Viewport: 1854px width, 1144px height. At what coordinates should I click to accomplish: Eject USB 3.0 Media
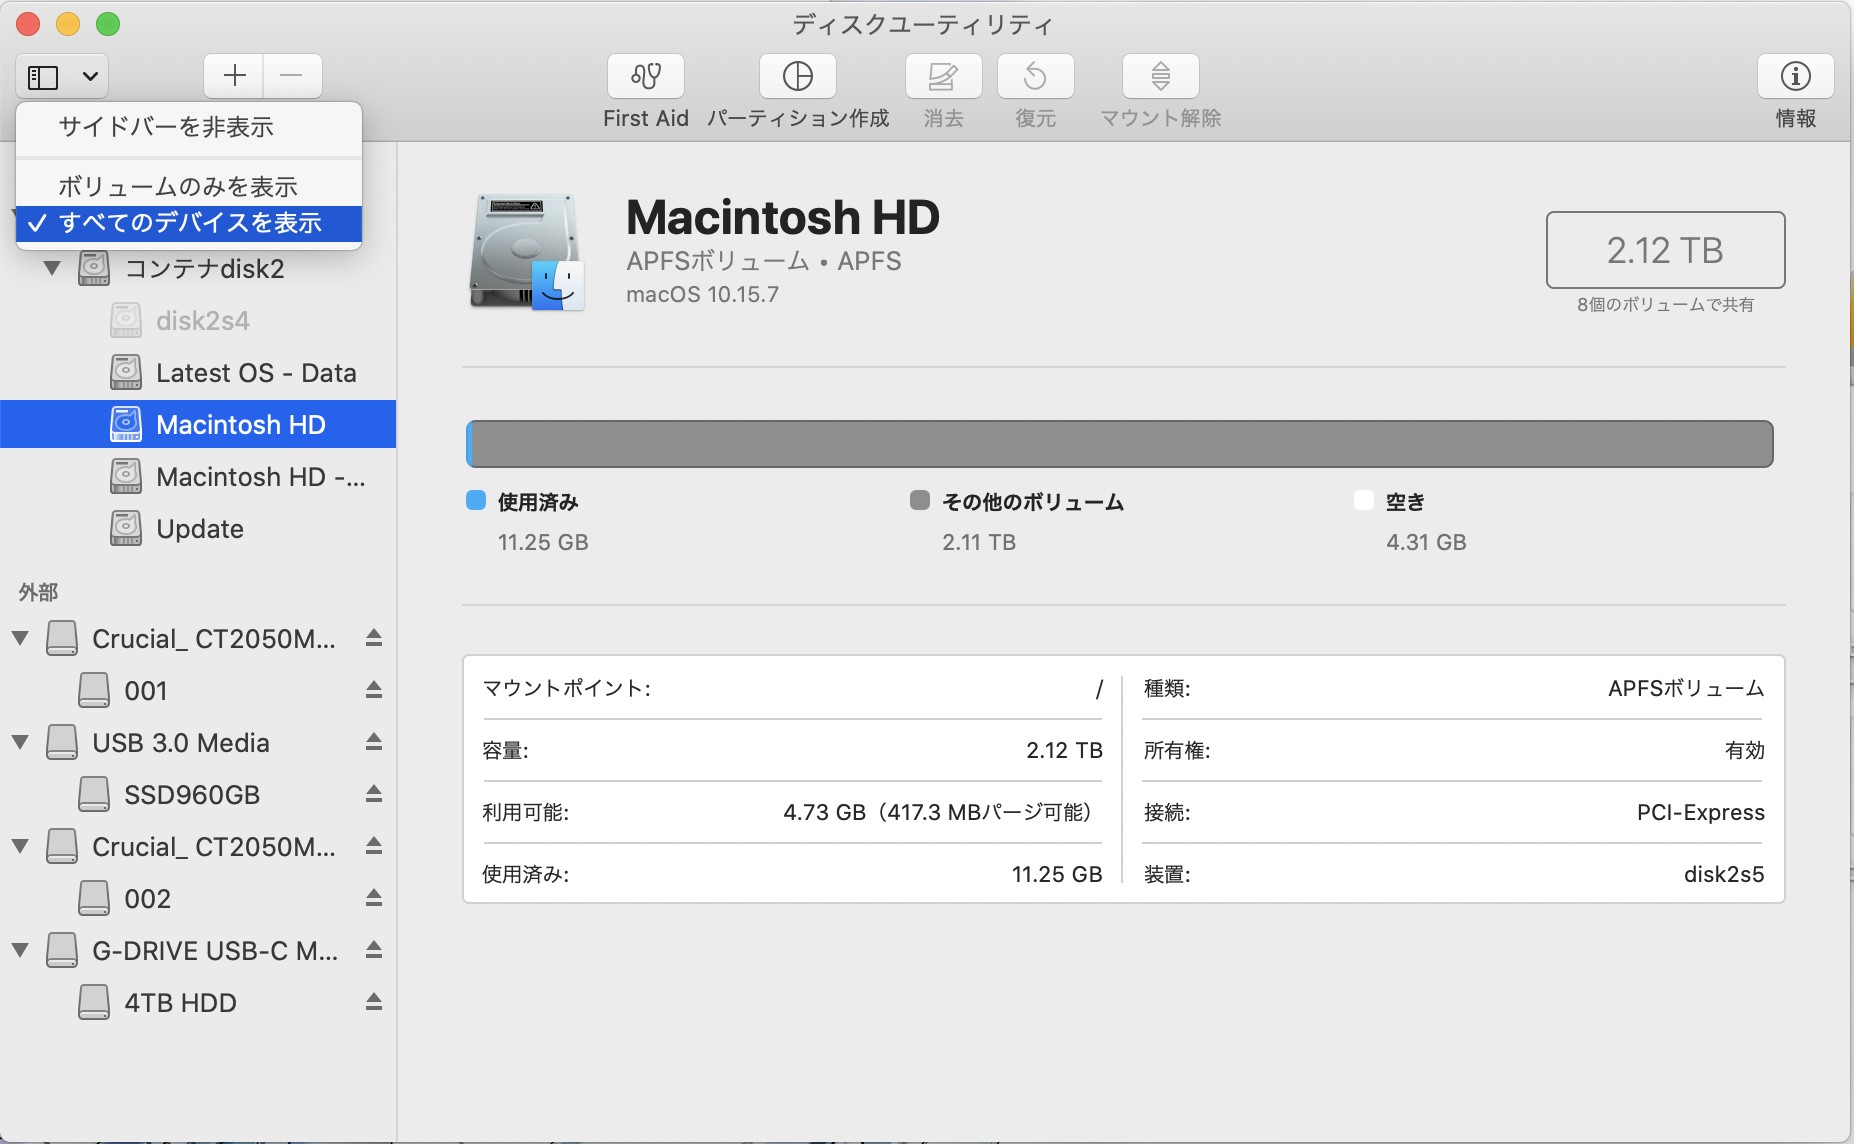[x=374, y=742]
